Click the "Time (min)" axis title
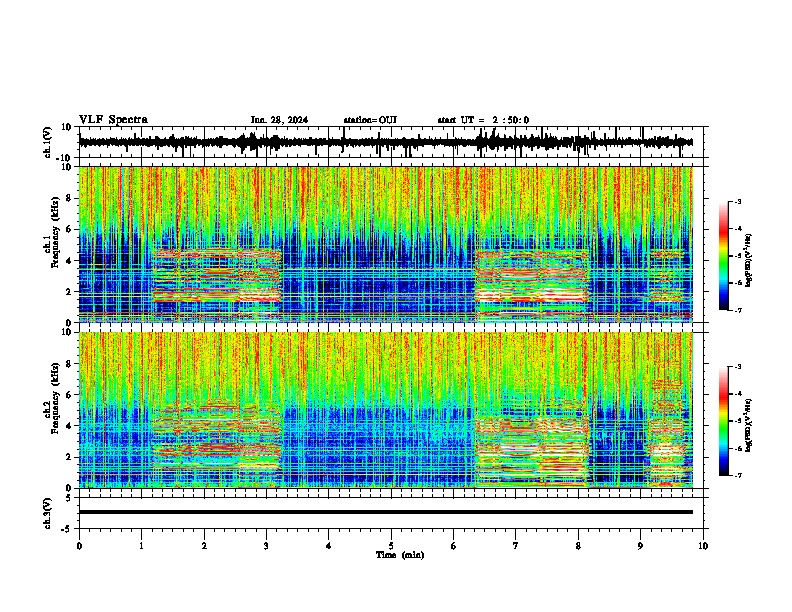 click(x=400, y=555)
